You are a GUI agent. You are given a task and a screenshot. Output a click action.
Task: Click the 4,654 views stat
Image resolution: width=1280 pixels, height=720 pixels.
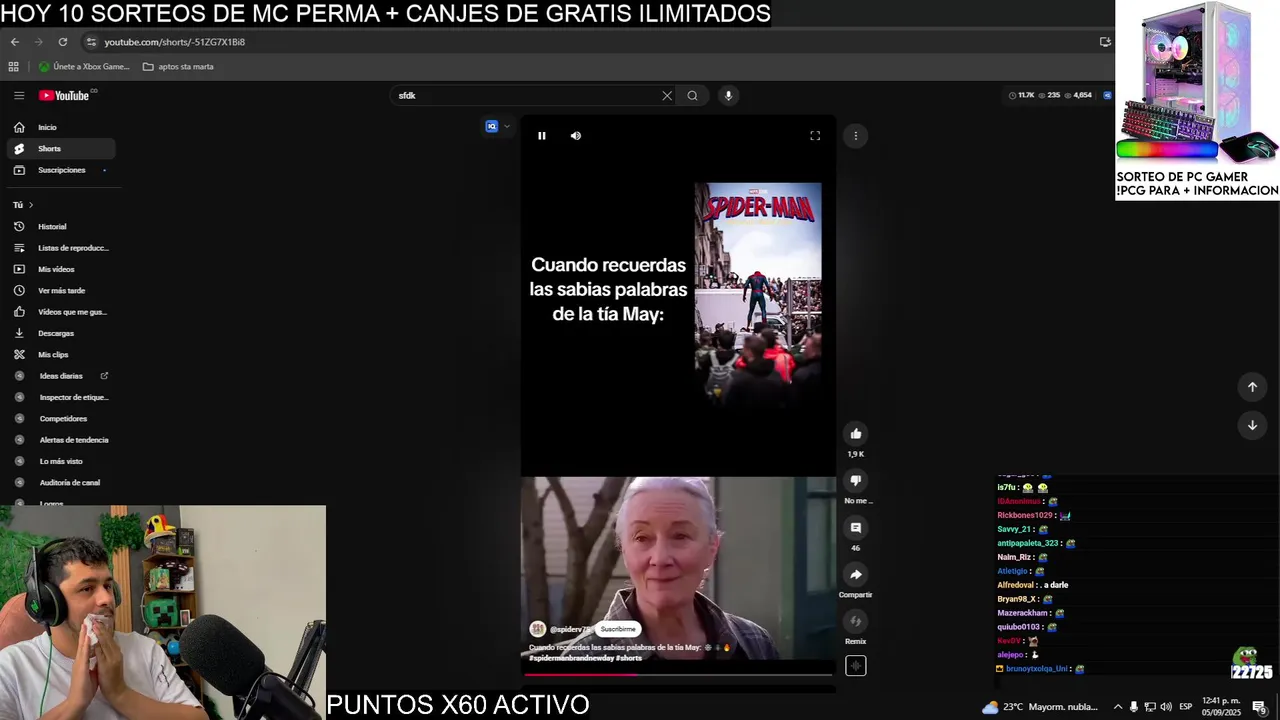1079,95
